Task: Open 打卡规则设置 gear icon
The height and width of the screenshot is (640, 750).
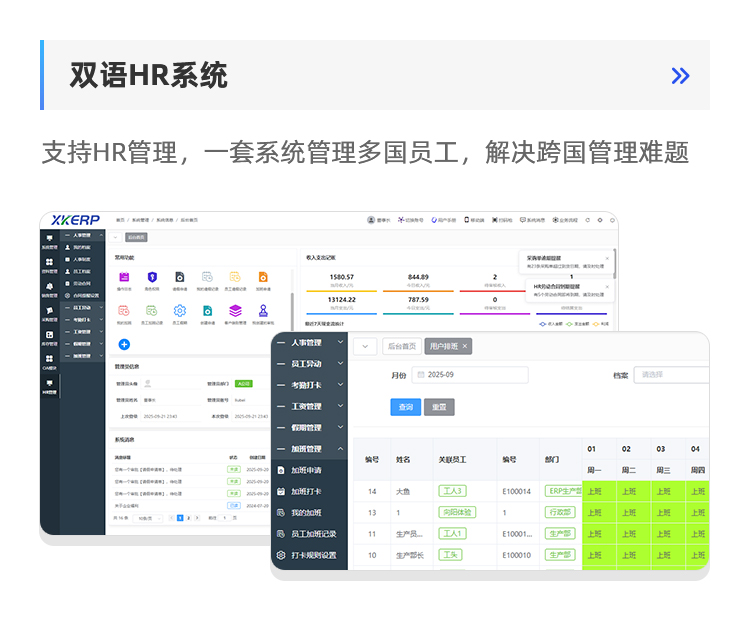Action: point(281,554)
